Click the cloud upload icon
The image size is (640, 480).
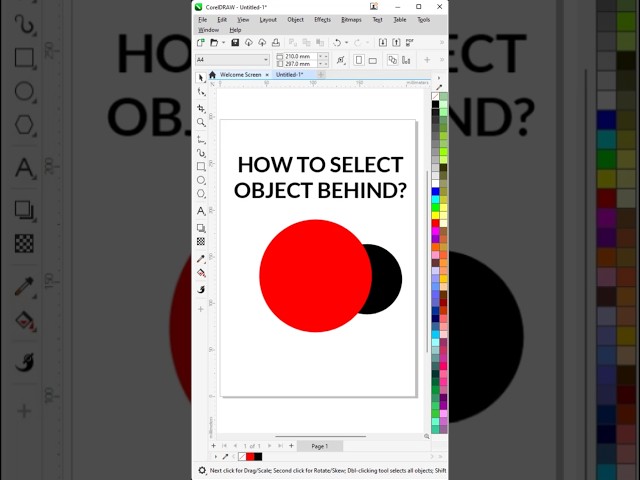[262, 42]
